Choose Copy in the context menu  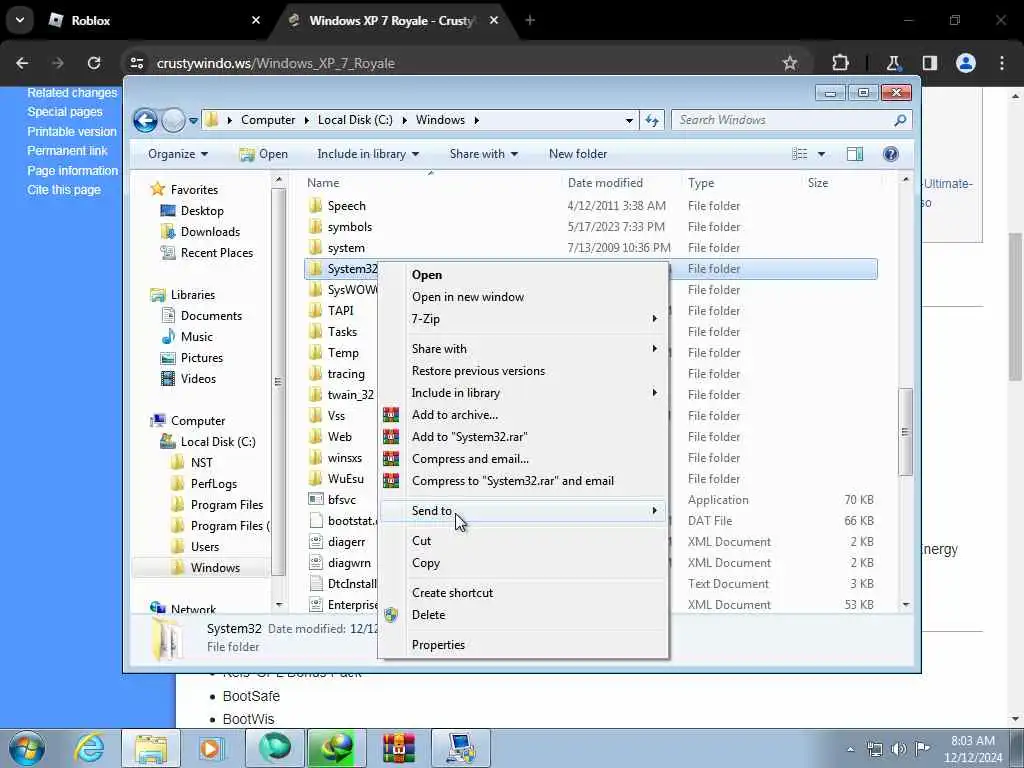click(426, 563)
